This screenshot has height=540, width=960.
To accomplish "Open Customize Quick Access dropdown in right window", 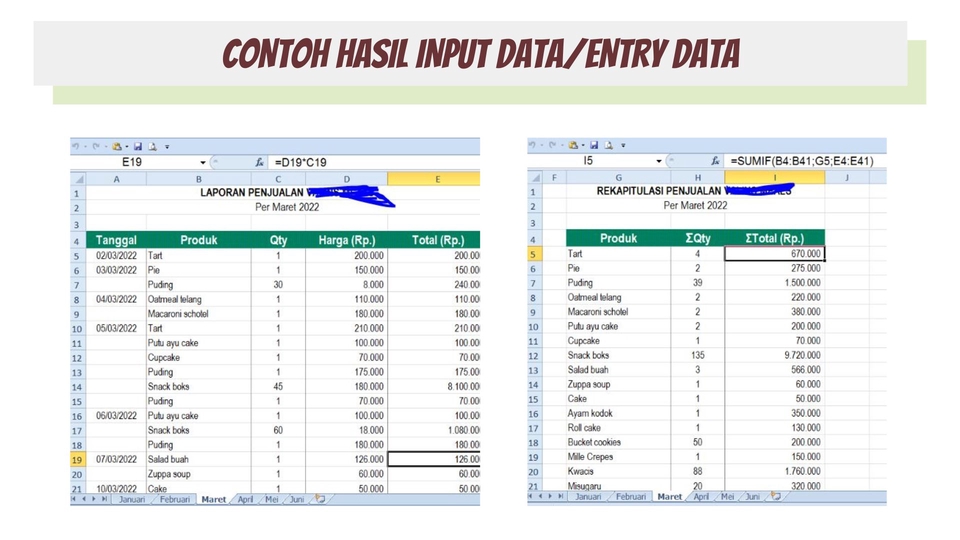I will coord(623,146).
